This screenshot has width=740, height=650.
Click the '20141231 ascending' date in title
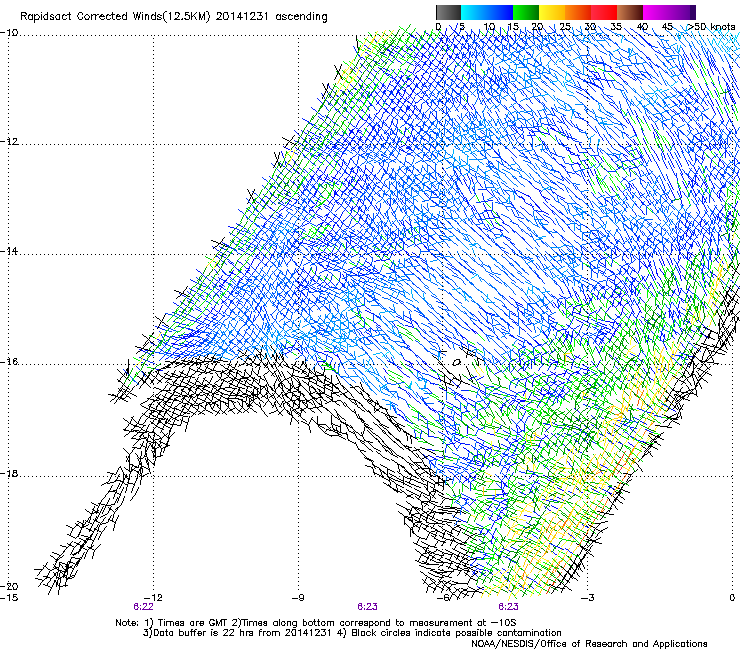tap(271, 17)
